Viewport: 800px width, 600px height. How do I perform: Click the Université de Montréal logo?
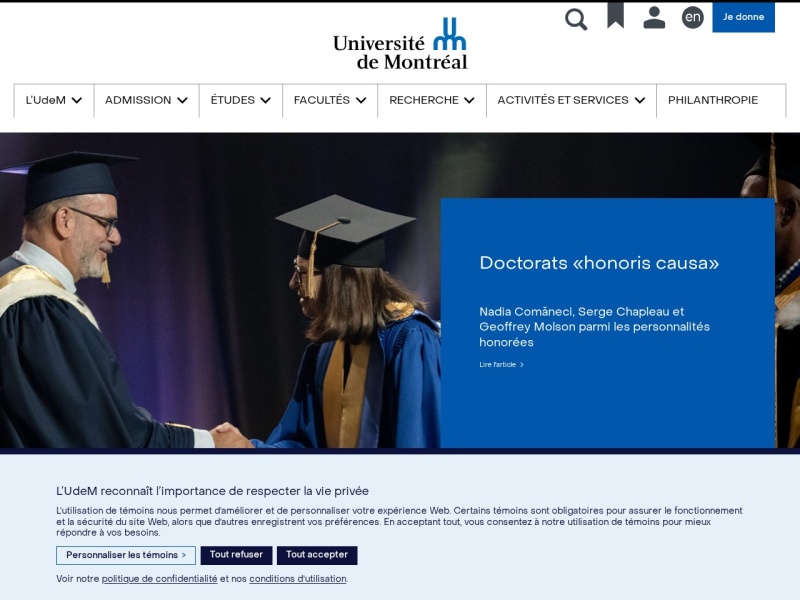[x=400, y=44]
